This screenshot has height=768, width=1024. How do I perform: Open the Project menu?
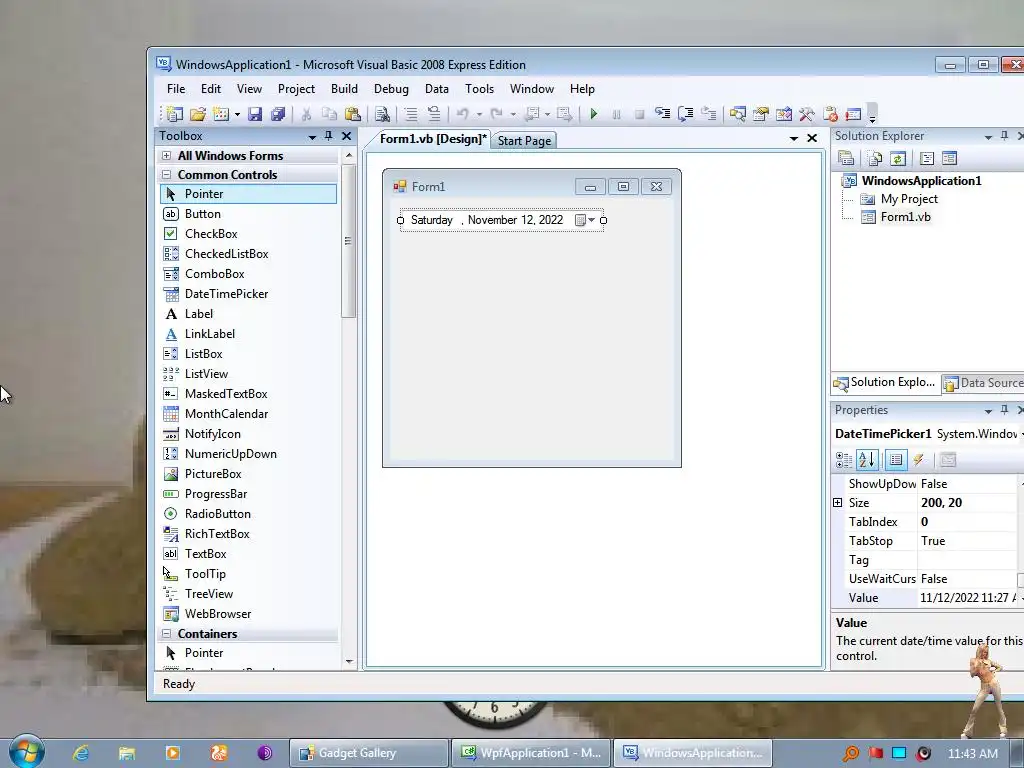point(296,89)
